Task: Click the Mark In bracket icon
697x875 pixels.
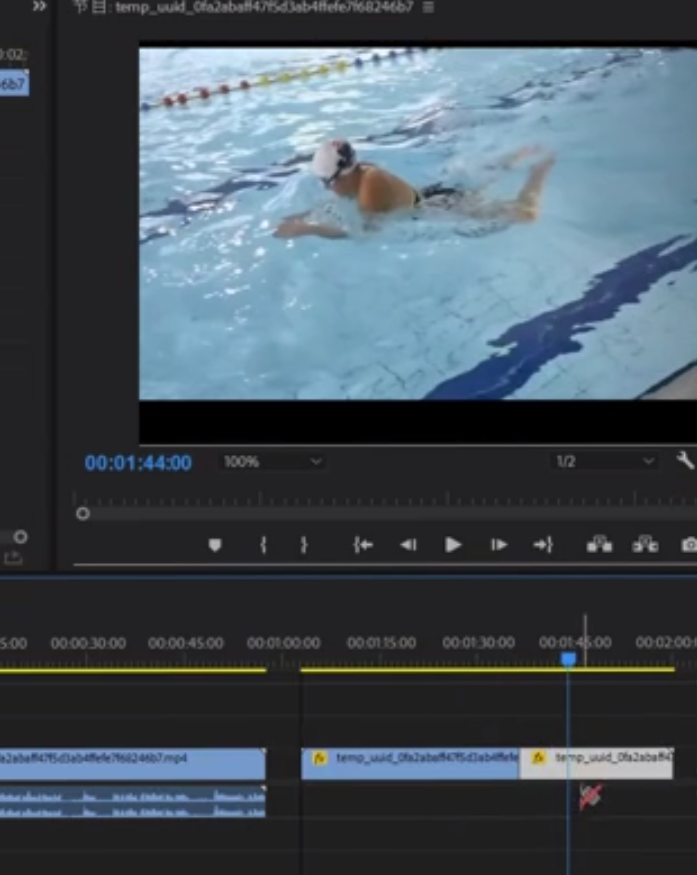Action: pos(263,545)
